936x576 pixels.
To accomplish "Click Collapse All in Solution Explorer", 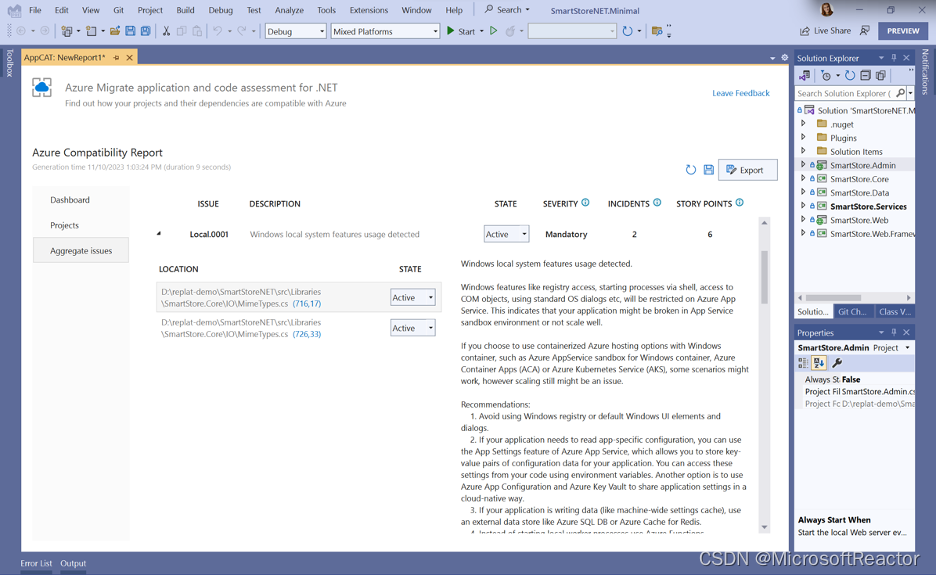I will [866, 76].
